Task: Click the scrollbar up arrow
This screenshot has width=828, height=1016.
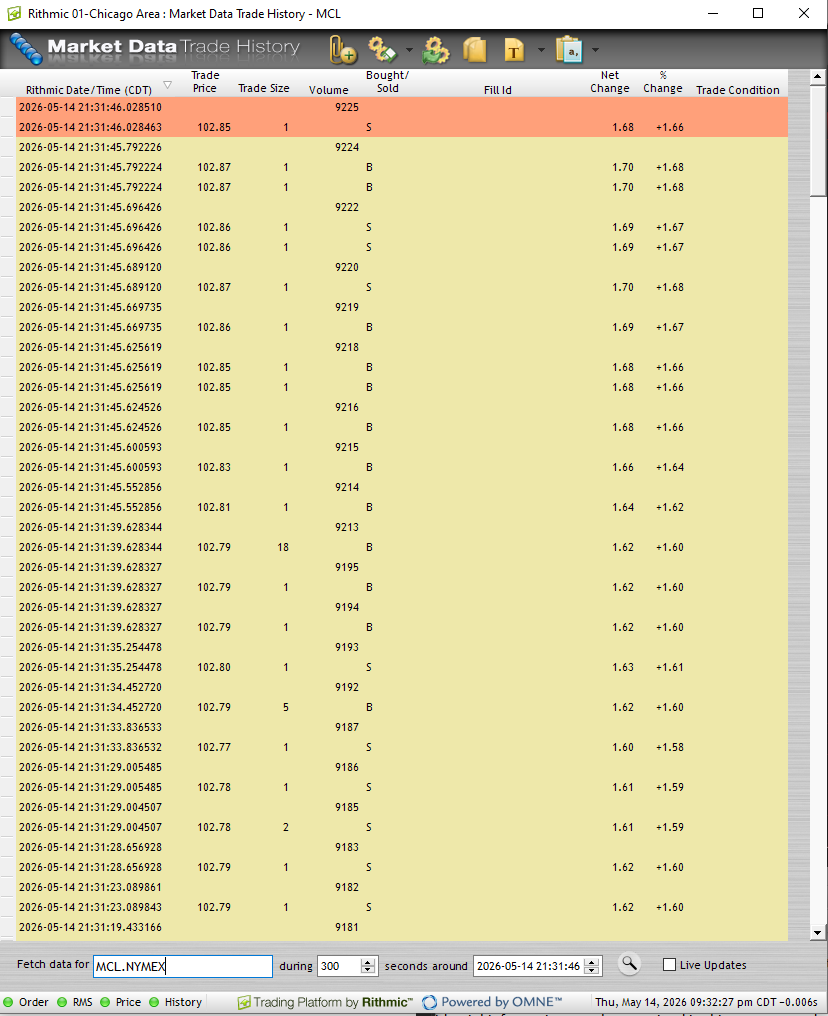Action: [x=818, y=77]
